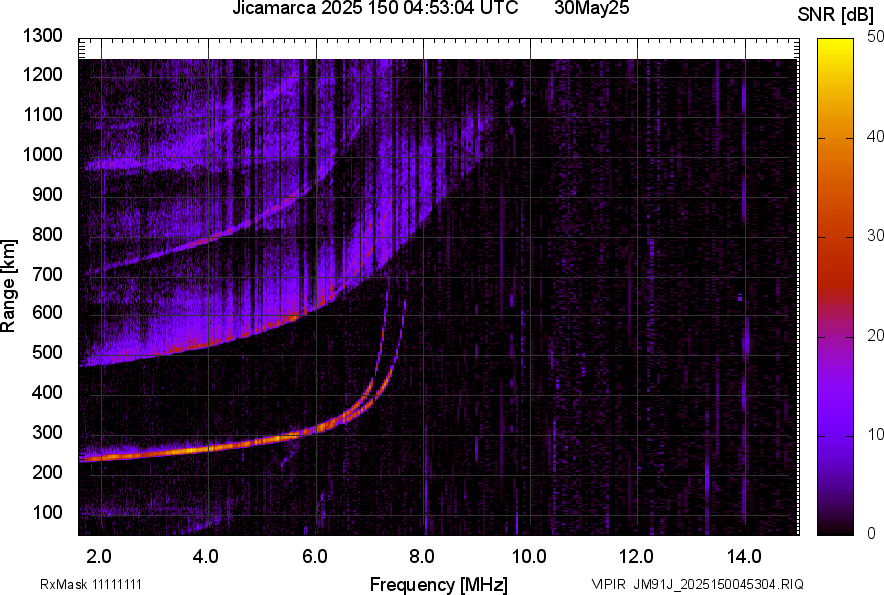The image size is (884, 595).
Task: Click the colorbar value '40'
Action: click(x=875, y=136)
